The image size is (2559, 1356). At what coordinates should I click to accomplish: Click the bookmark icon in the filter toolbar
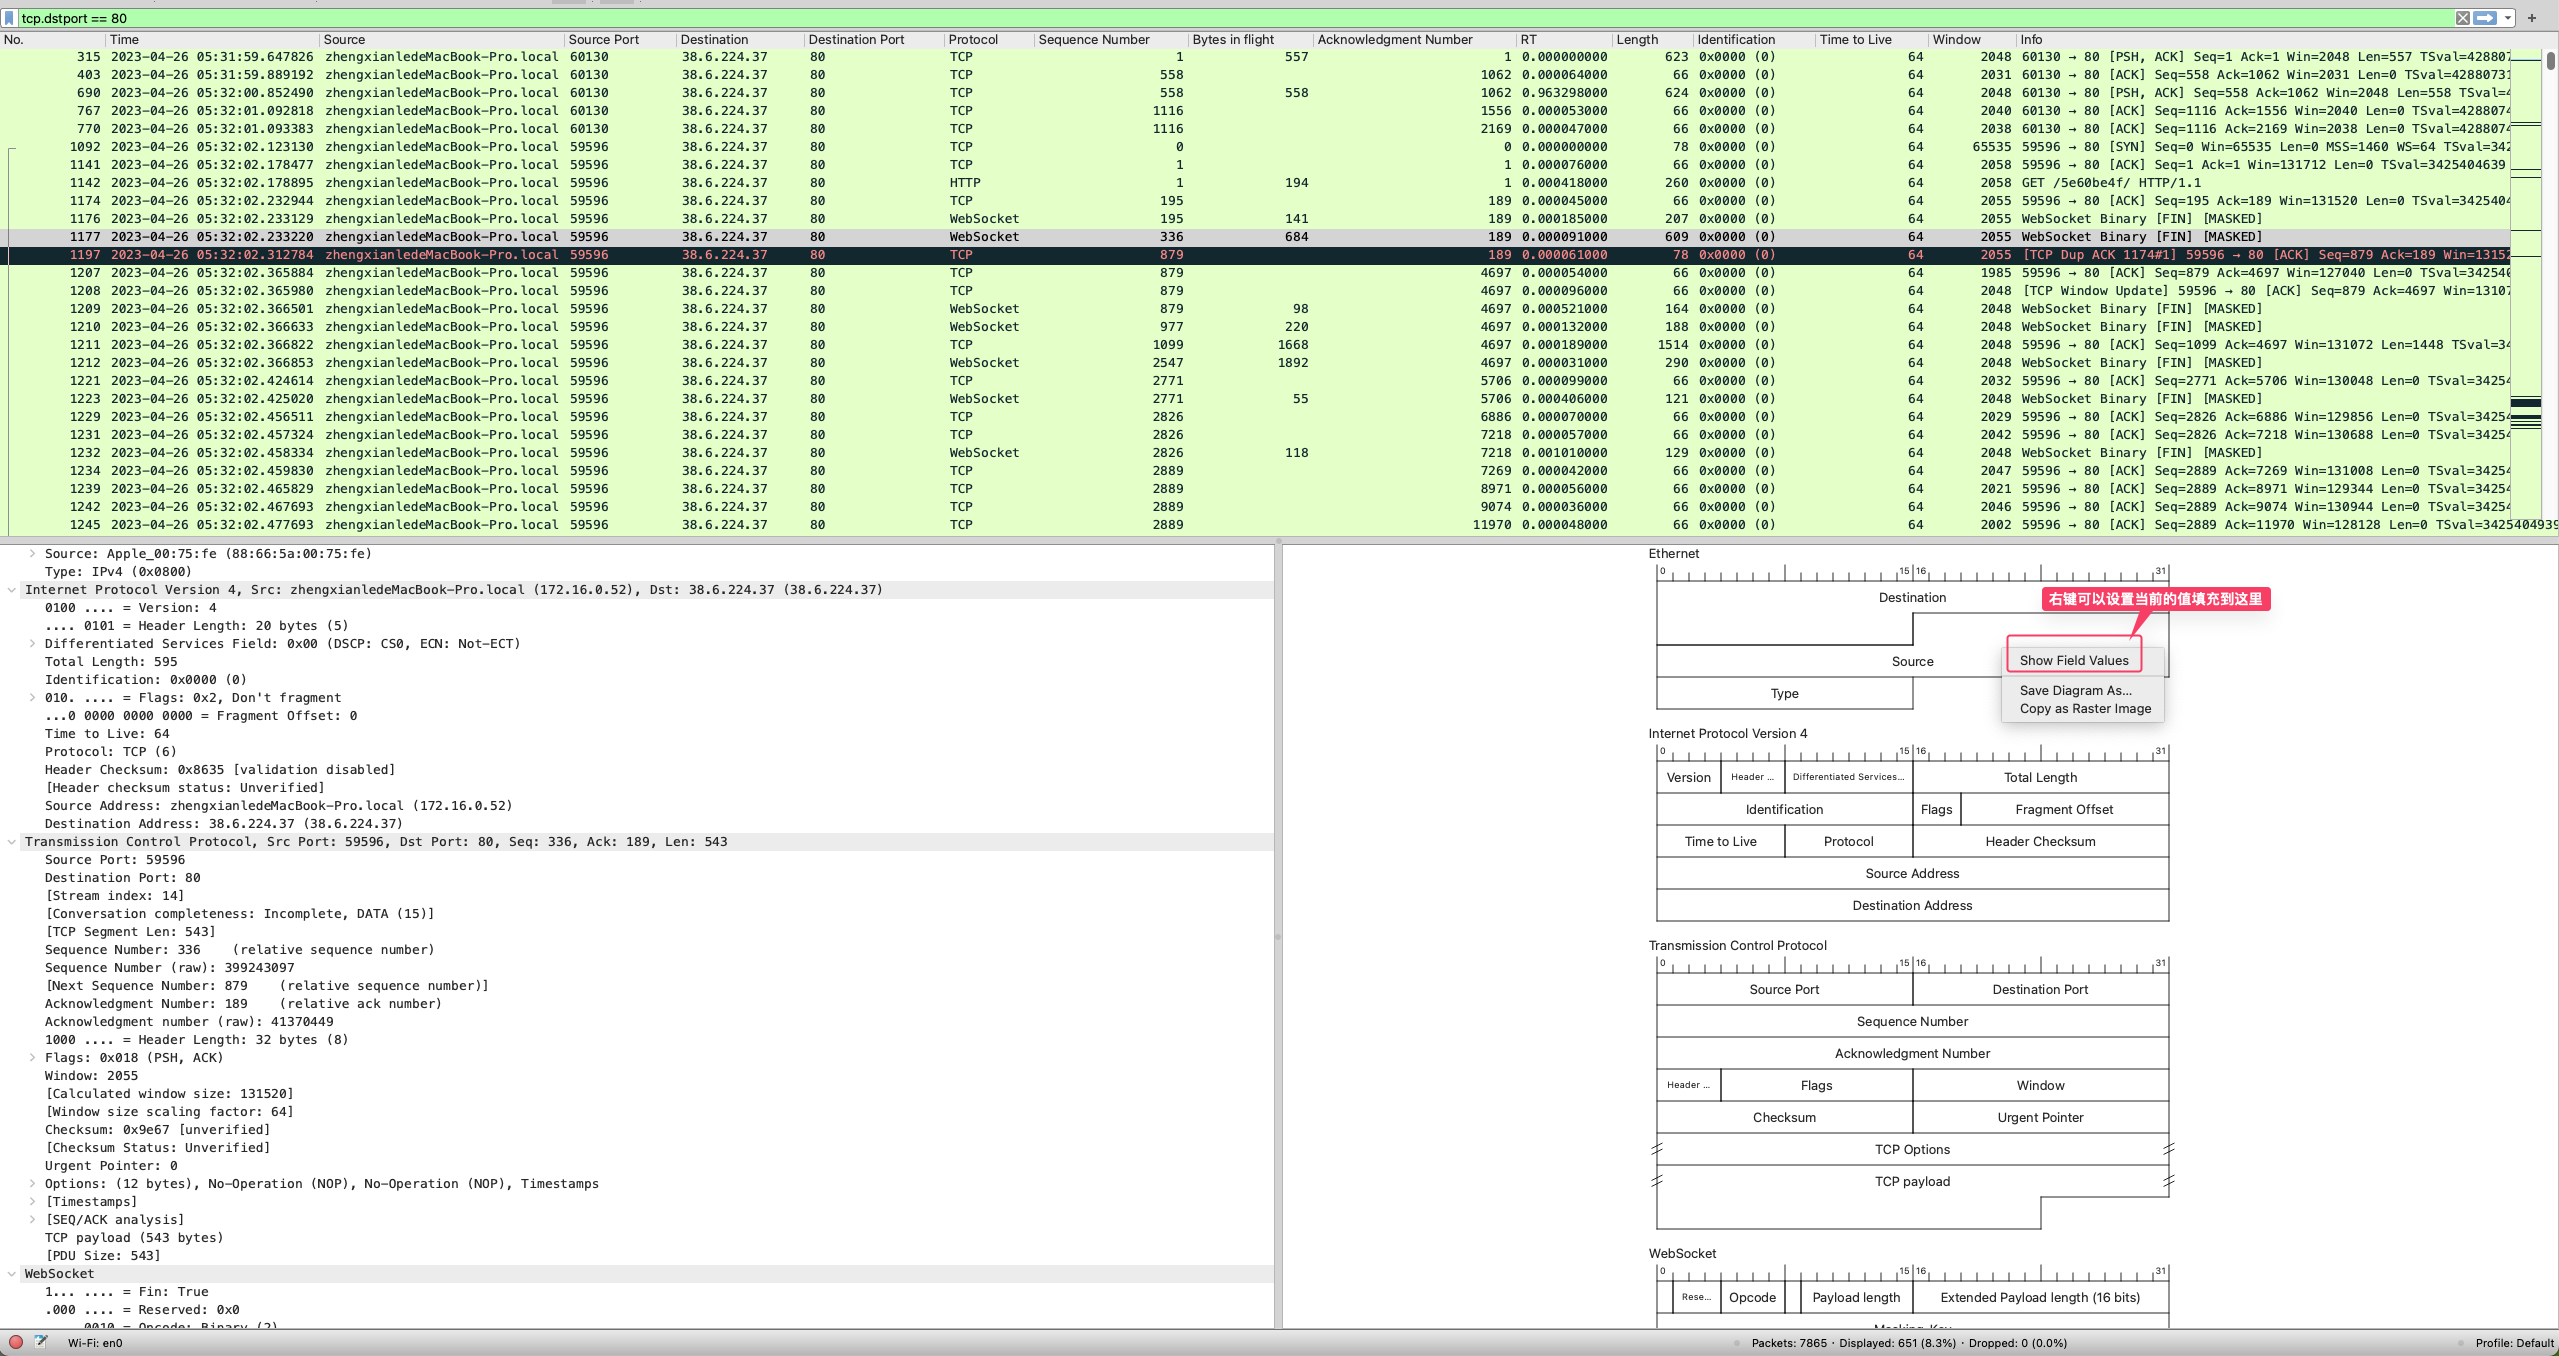(x=8, y=17)
